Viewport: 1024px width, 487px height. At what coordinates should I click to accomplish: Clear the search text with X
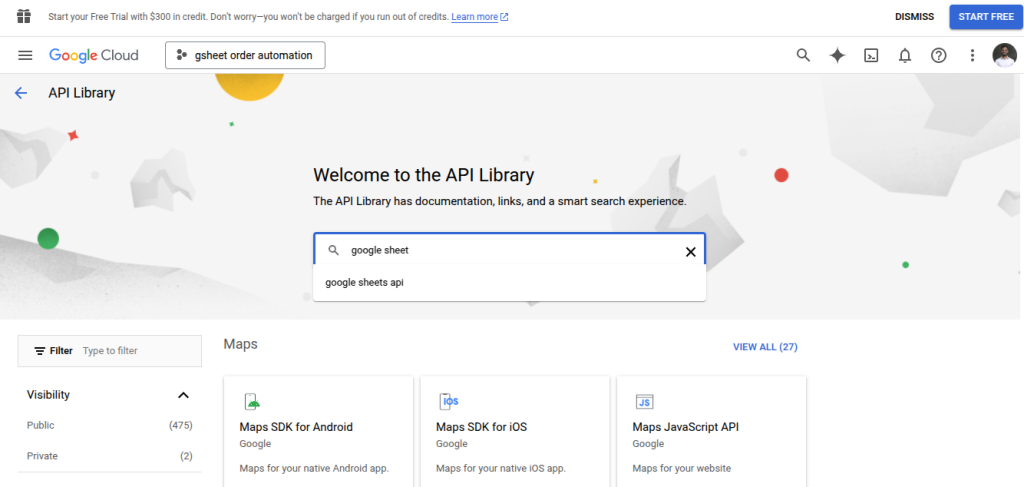(x=690, y=252)
